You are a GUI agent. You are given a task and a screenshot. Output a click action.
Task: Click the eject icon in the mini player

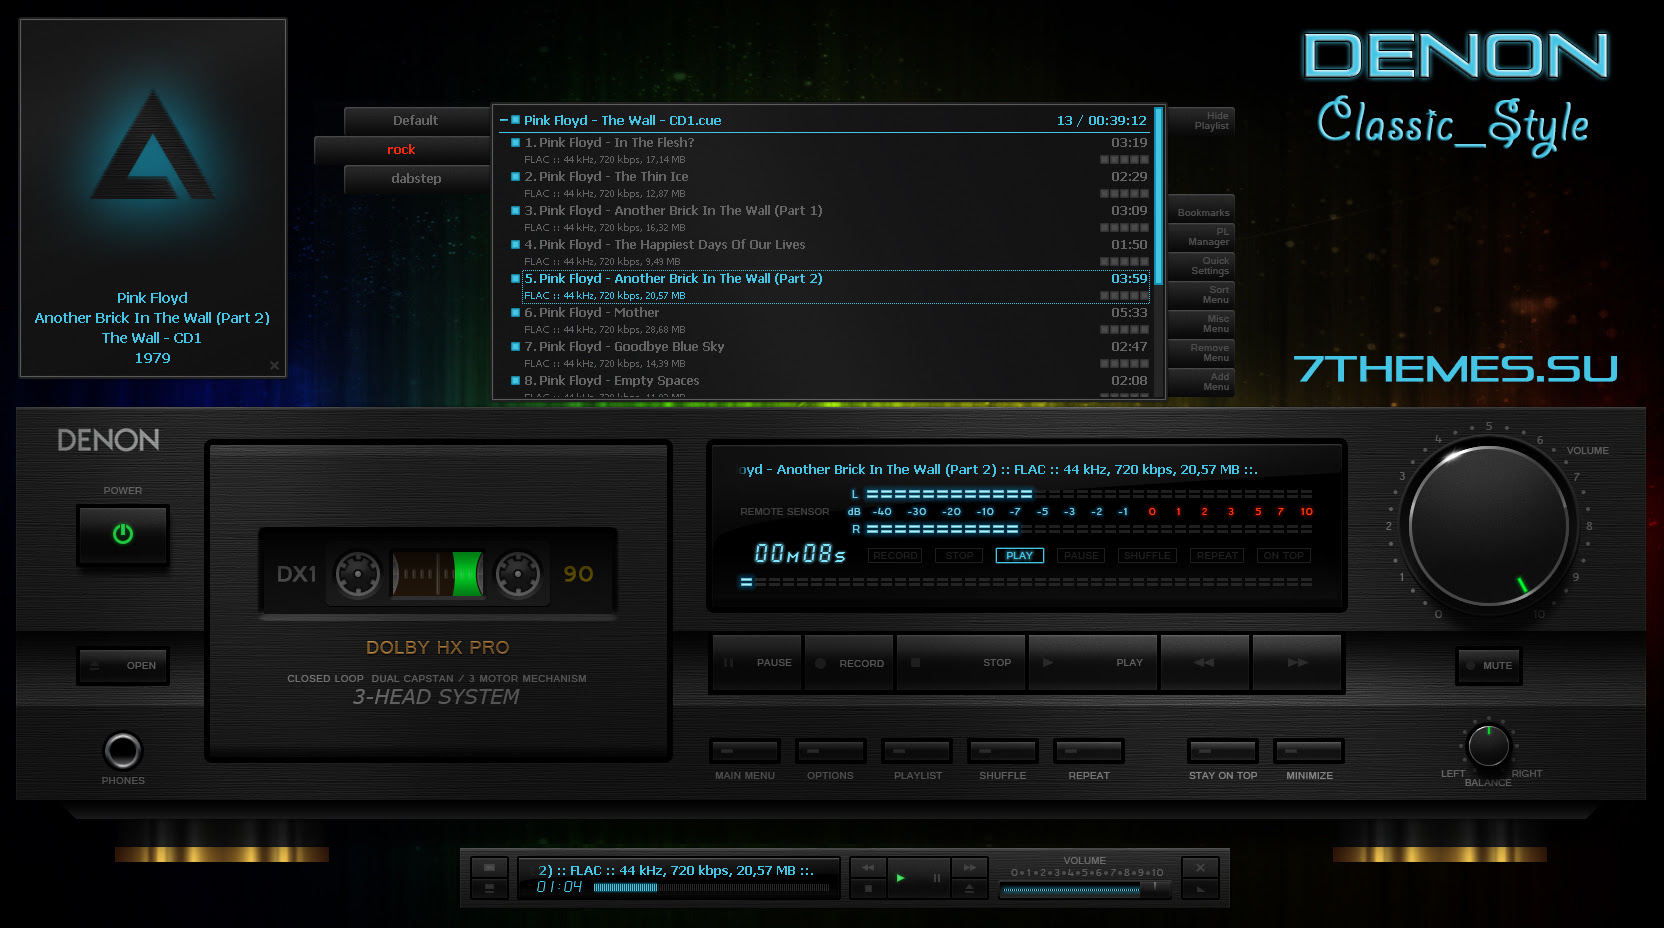pyautogui.click(x=969, y=888)
